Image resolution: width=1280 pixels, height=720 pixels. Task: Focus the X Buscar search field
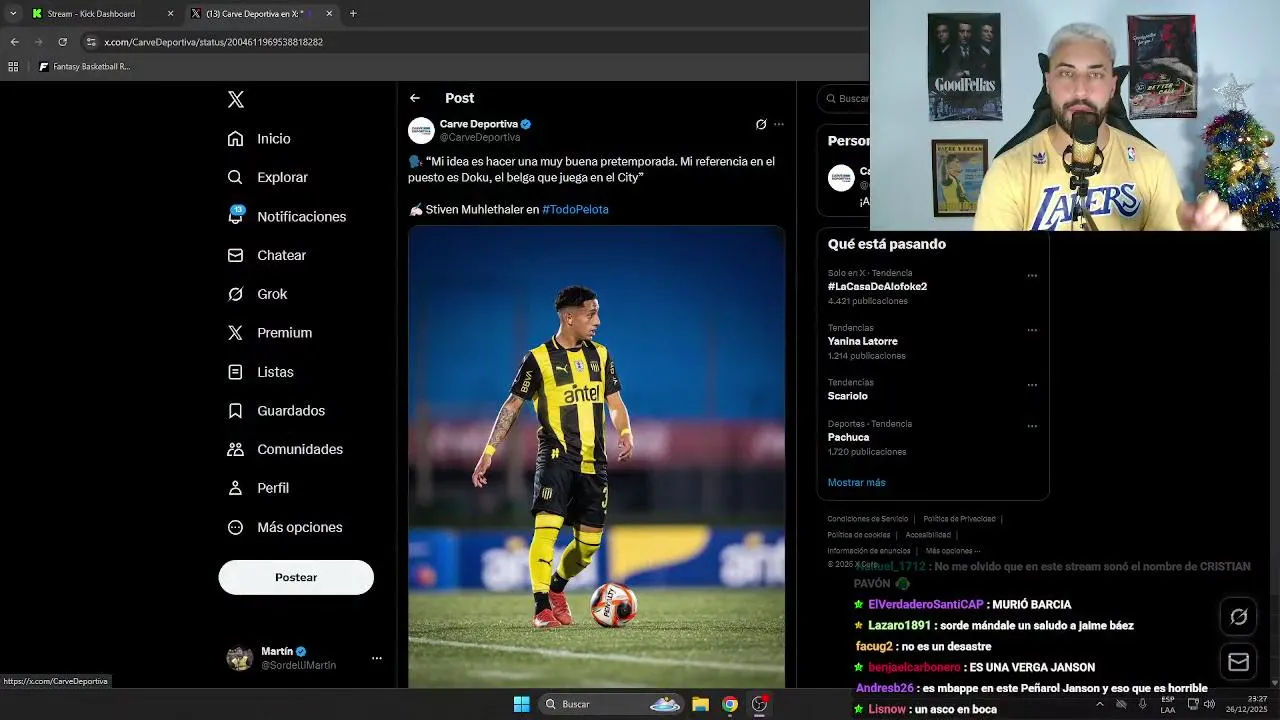(846, 98)
